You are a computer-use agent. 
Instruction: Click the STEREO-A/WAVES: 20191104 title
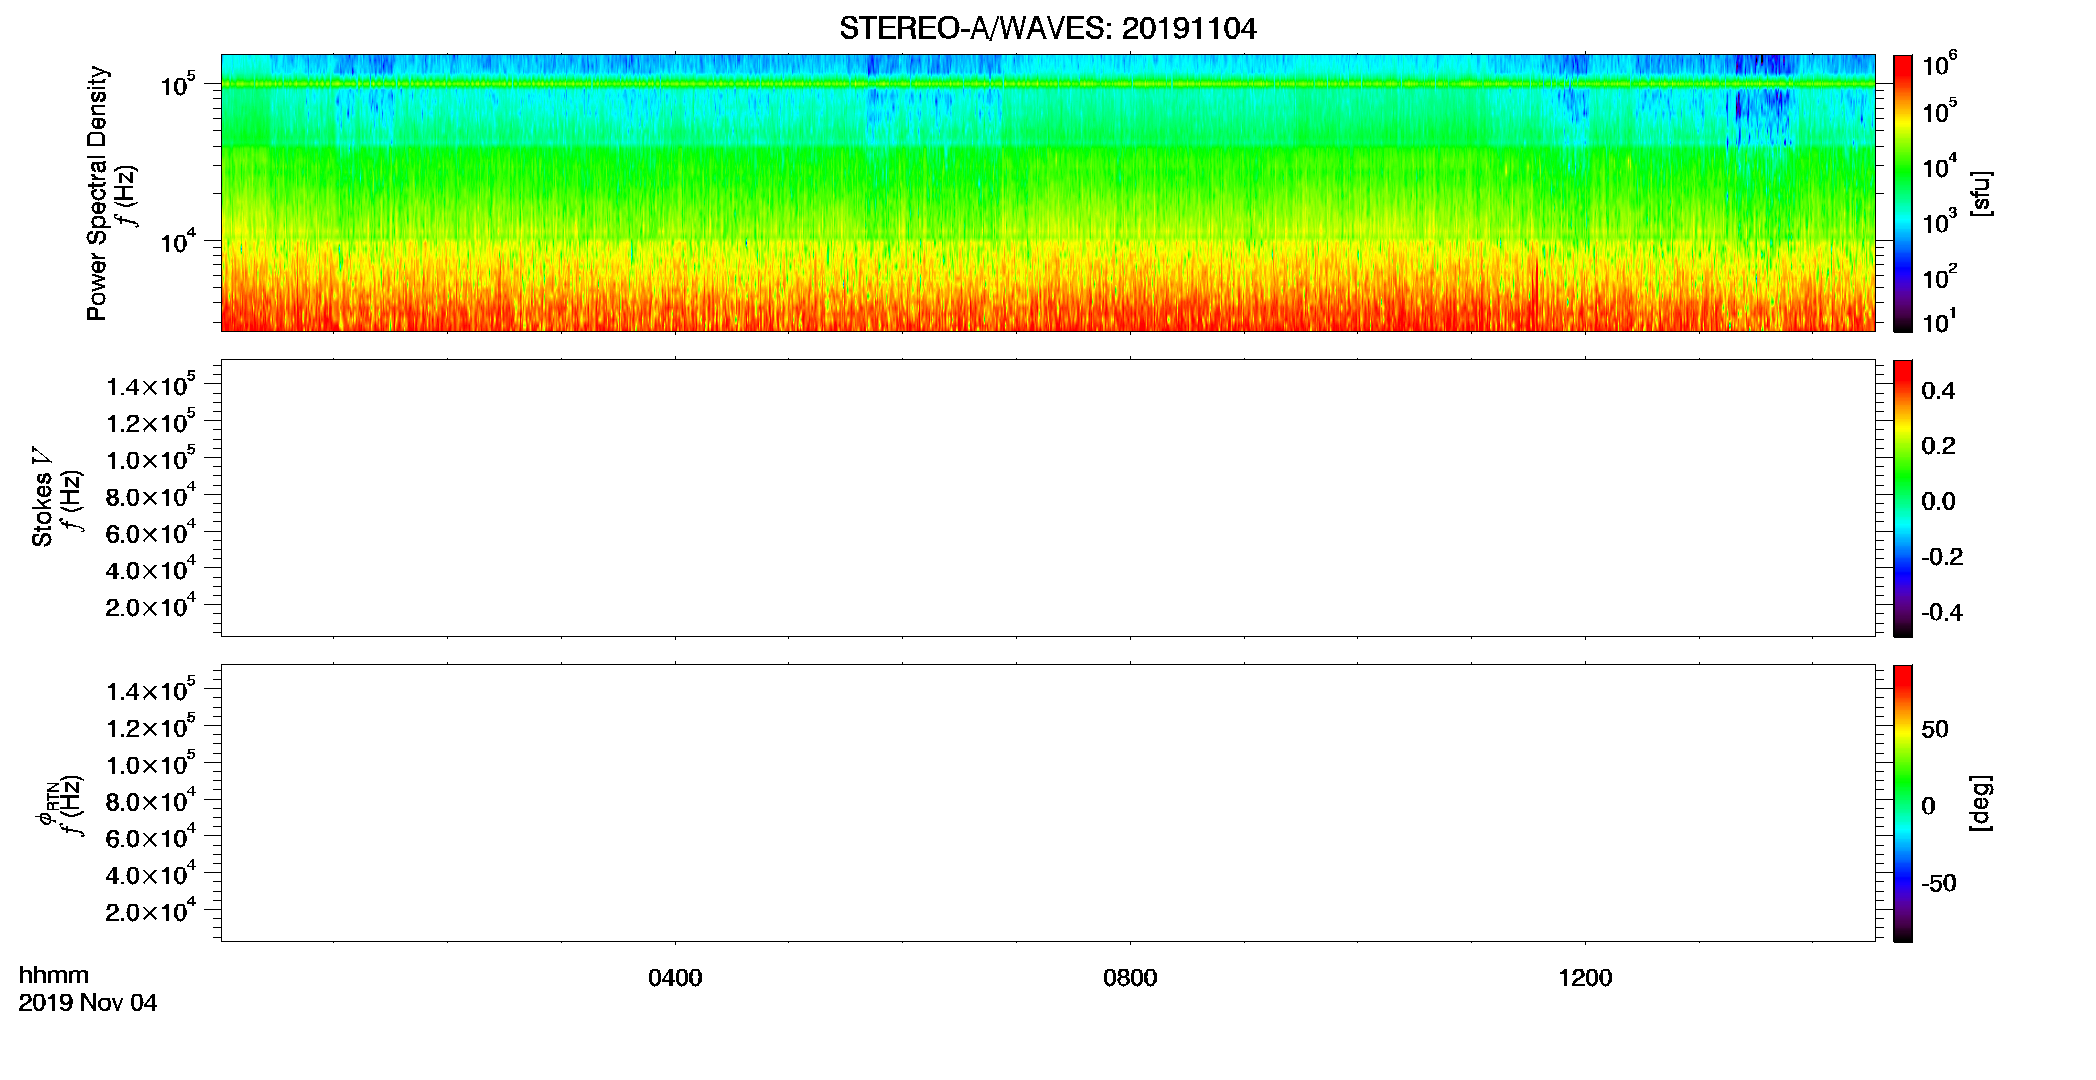tap(1047, 28)
